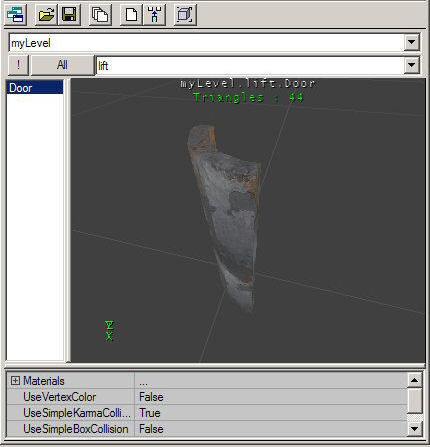Open a static mesh package
Screen dimensions: 430x447
coord(46,14)
